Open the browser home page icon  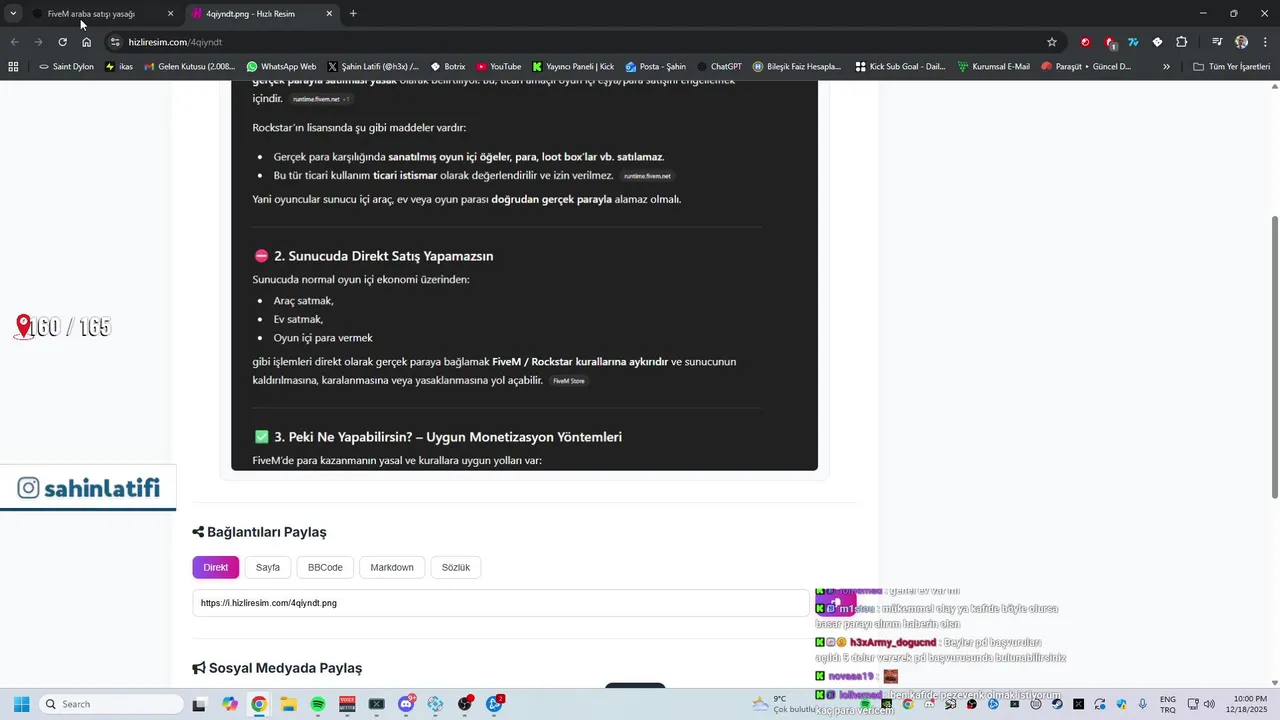pyautogui.click(x=86, y=42)
